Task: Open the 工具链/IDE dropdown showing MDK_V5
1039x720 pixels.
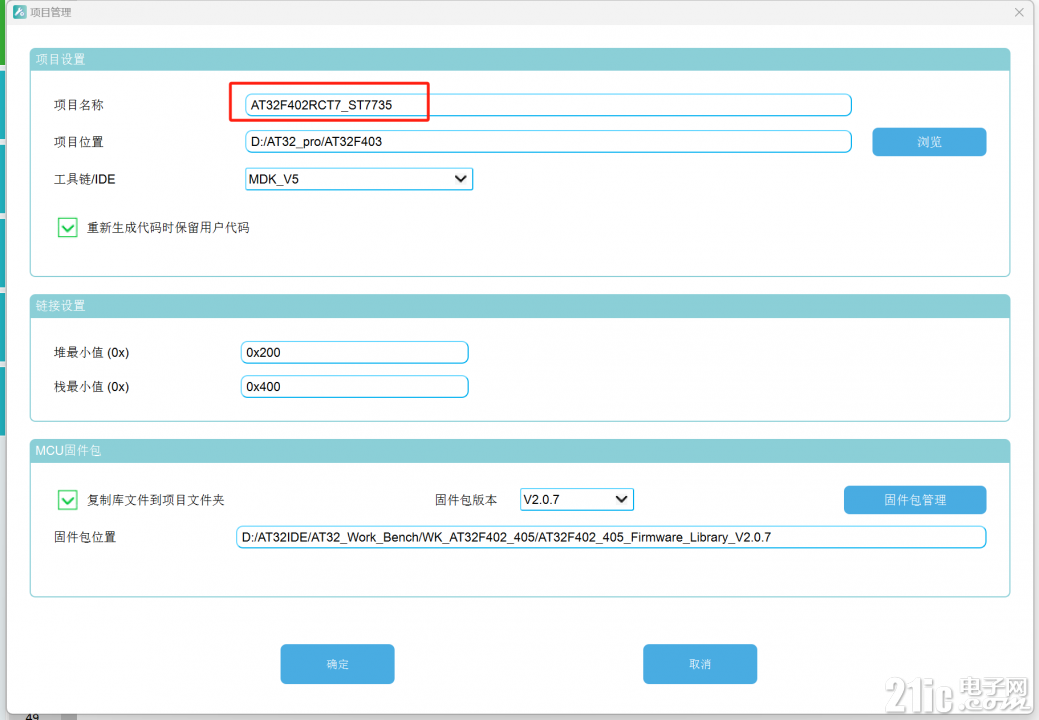Action: [x=358, y=179]
